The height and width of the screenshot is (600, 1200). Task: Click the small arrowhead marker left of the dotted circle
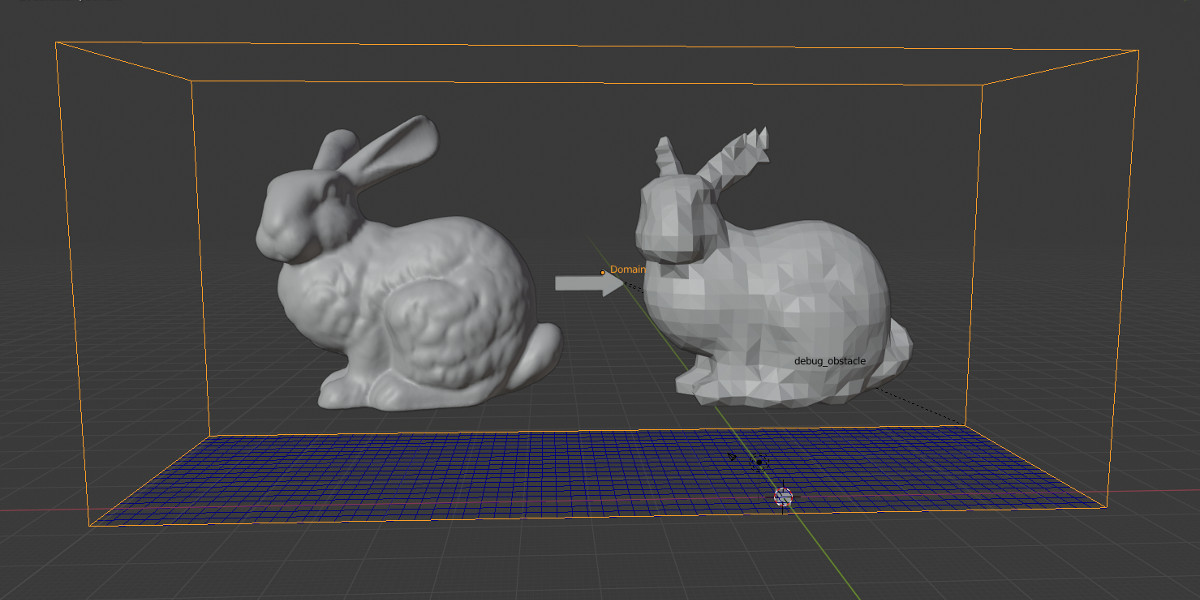coord(733,457)
